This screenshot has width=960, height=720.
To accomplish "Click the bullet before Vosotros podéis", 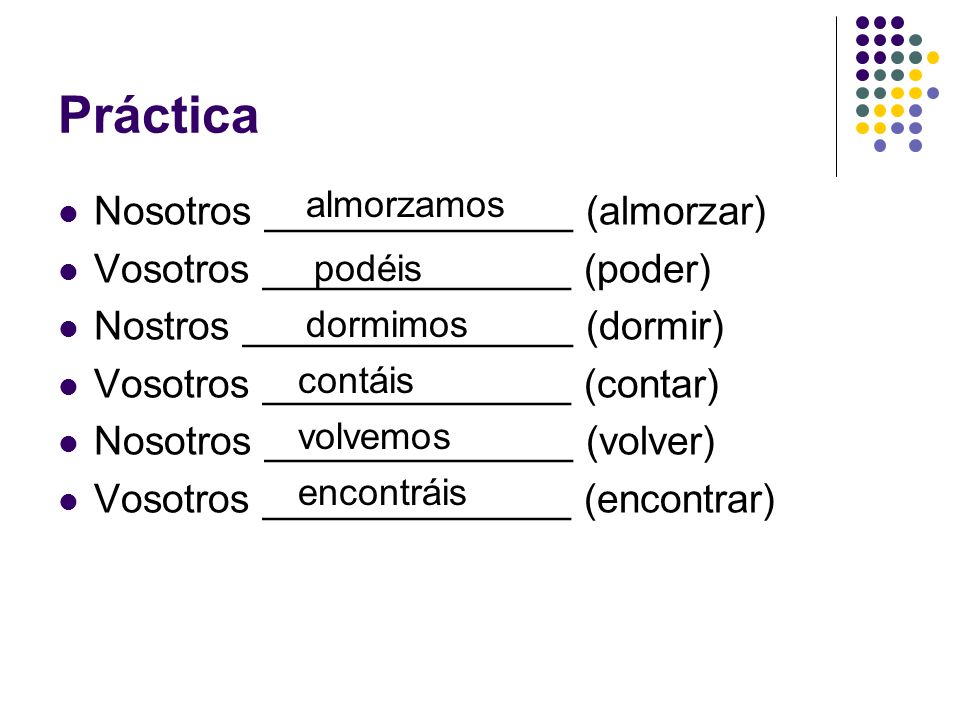I will click(69, 271).
